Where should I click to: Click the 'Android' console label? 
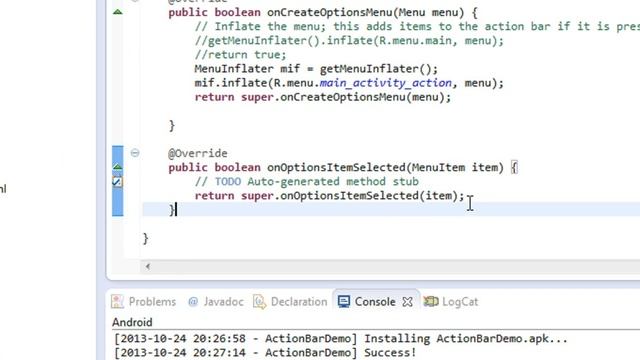(x=132, y=322)
